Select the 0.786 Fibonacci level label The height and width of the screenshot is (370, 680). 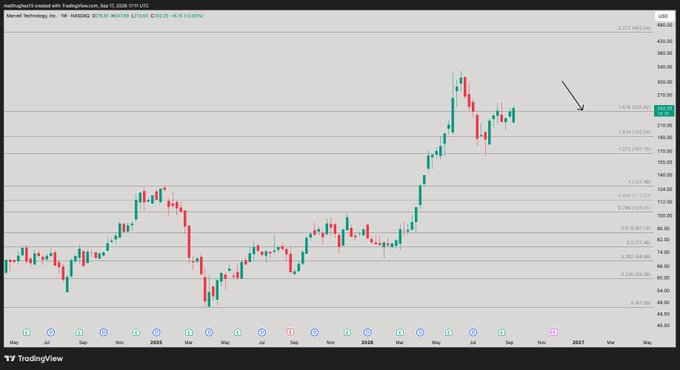click(x=634, y=208)
